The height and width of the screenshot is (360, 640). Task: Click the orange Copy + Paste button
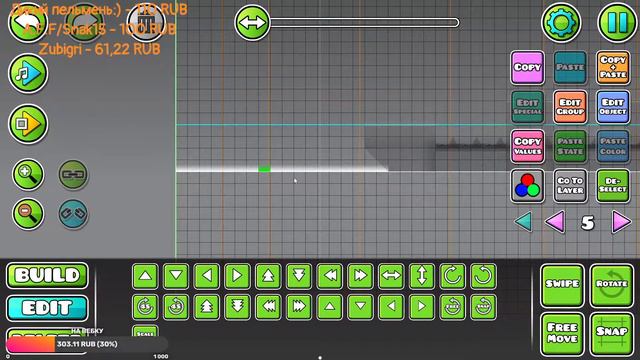[613, 67]
